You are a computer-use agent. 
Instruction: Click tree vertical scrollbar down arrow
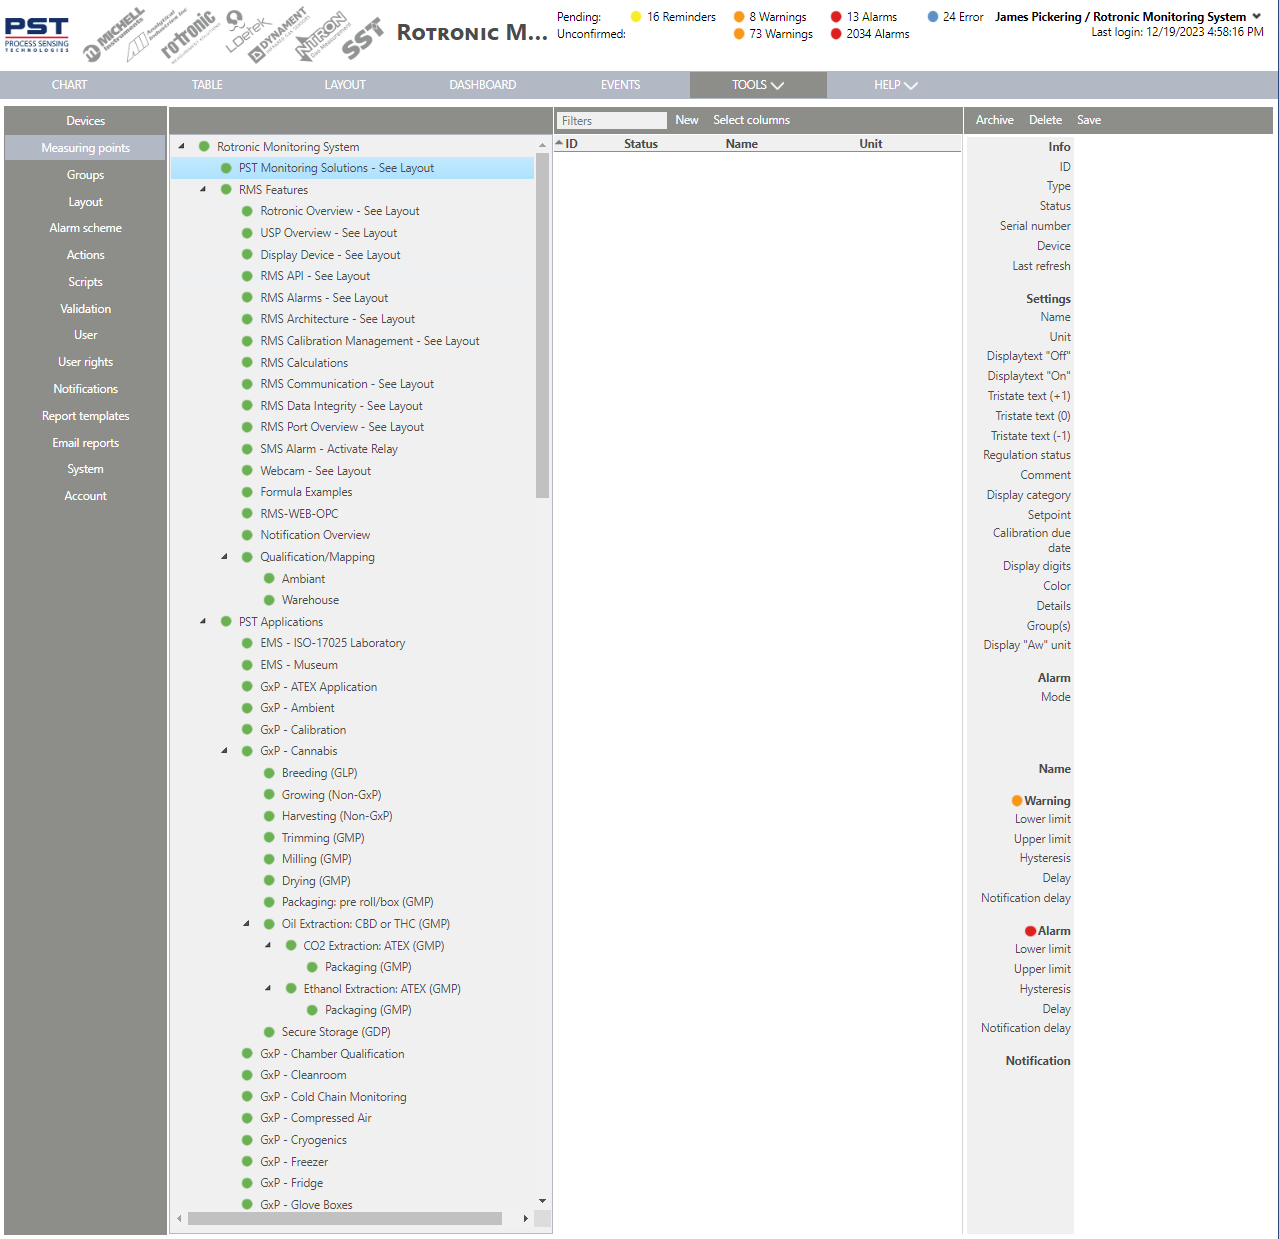(x=543, y=1201)
